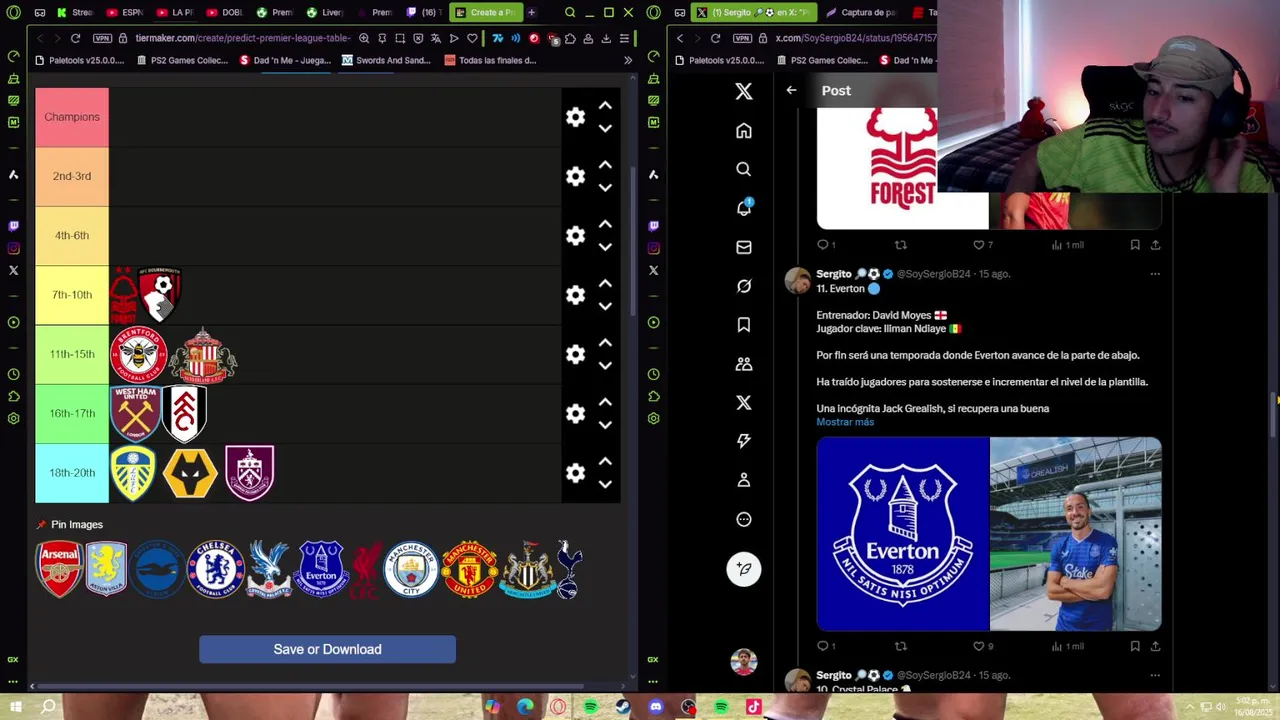1280x720 pixels.
Task: Click the tiermaker.com address bar
Action: pyautogui.click(x=243, y=38)
